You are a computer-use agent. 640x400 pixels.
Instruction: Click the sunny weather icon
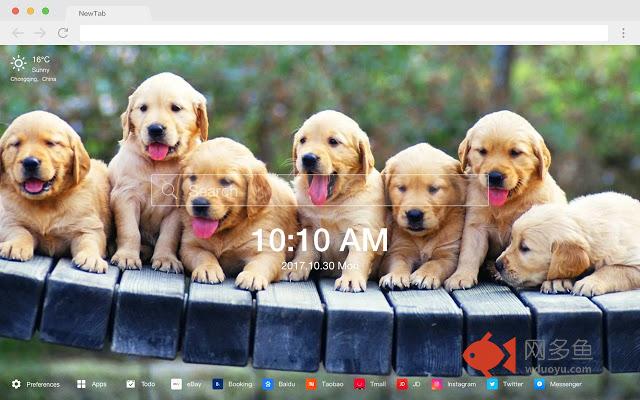tap(18, 63)
